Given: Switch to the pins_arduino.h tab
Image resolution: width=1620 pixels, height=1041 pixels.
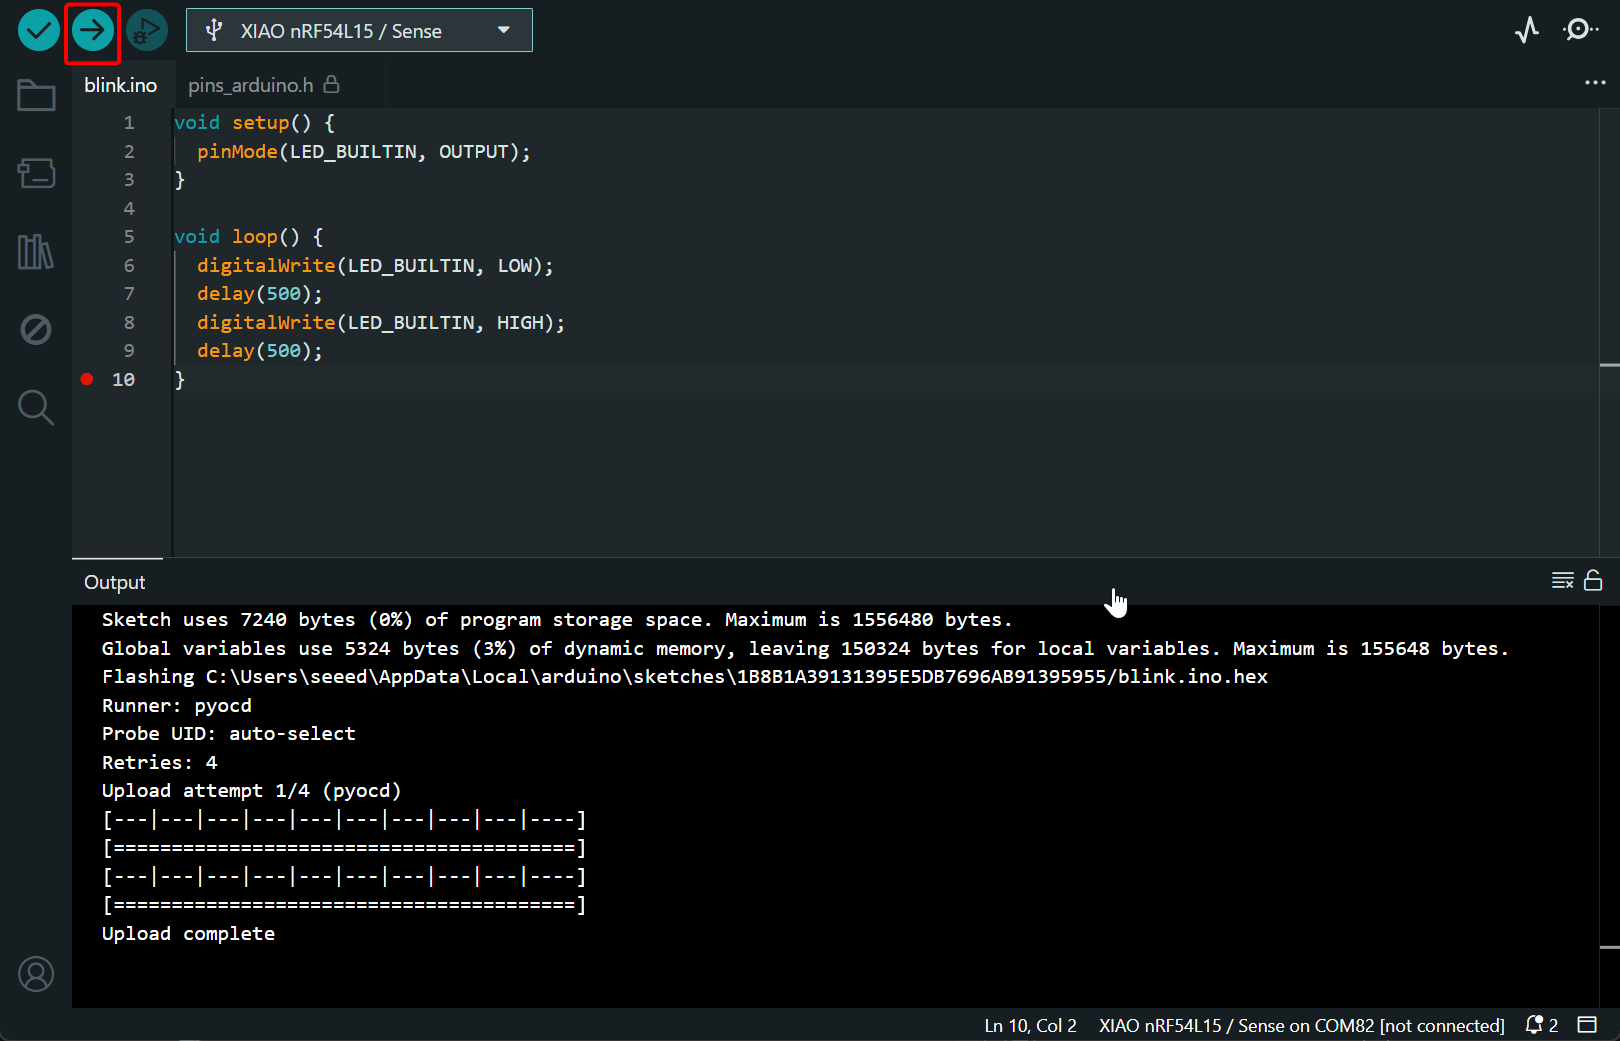Looking at the screenshot, I should click(251, 86).
